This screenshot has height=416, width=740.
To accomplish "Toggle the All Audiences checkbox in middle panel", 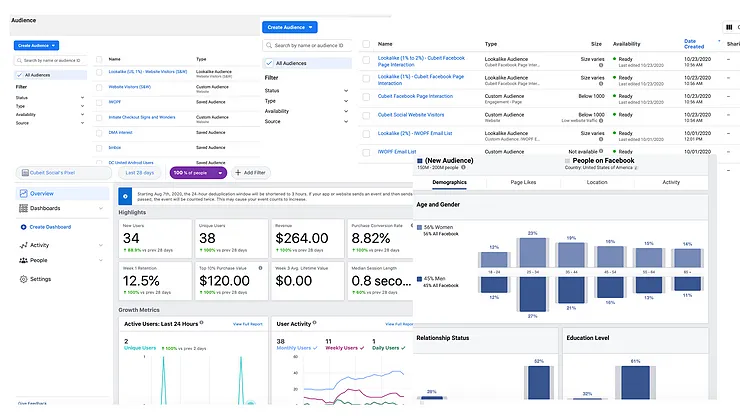I will pos(269,63).
